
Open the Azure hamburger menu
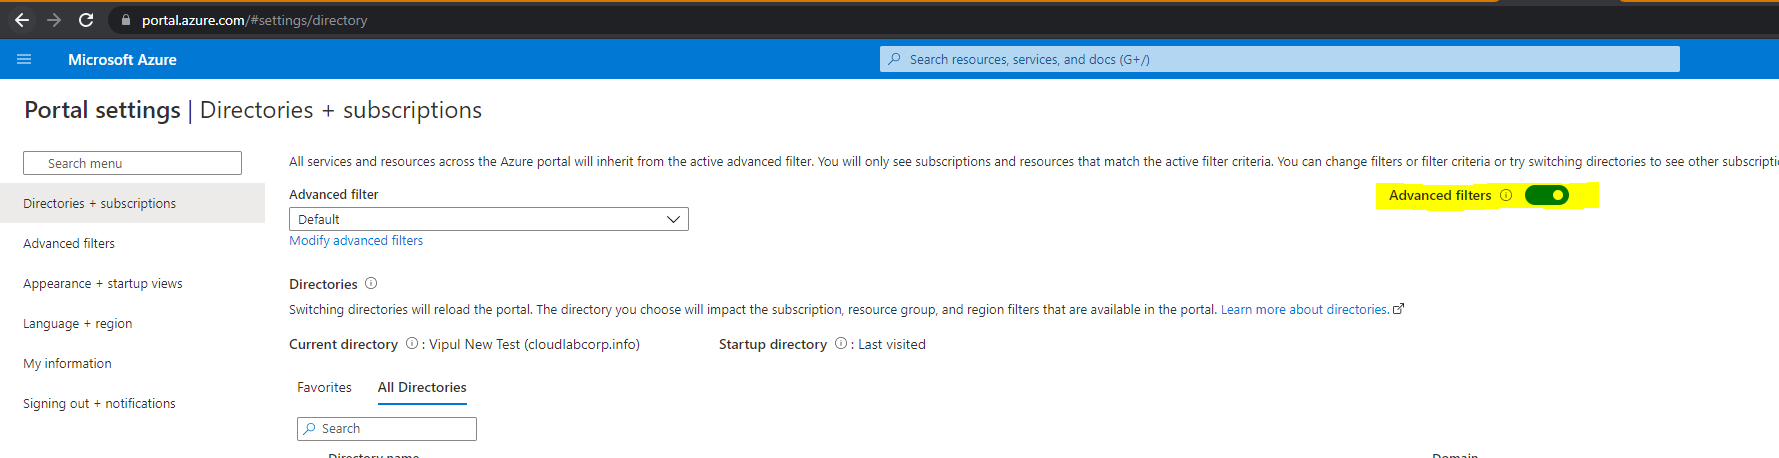pyautogui.click(x=24, y=59)
